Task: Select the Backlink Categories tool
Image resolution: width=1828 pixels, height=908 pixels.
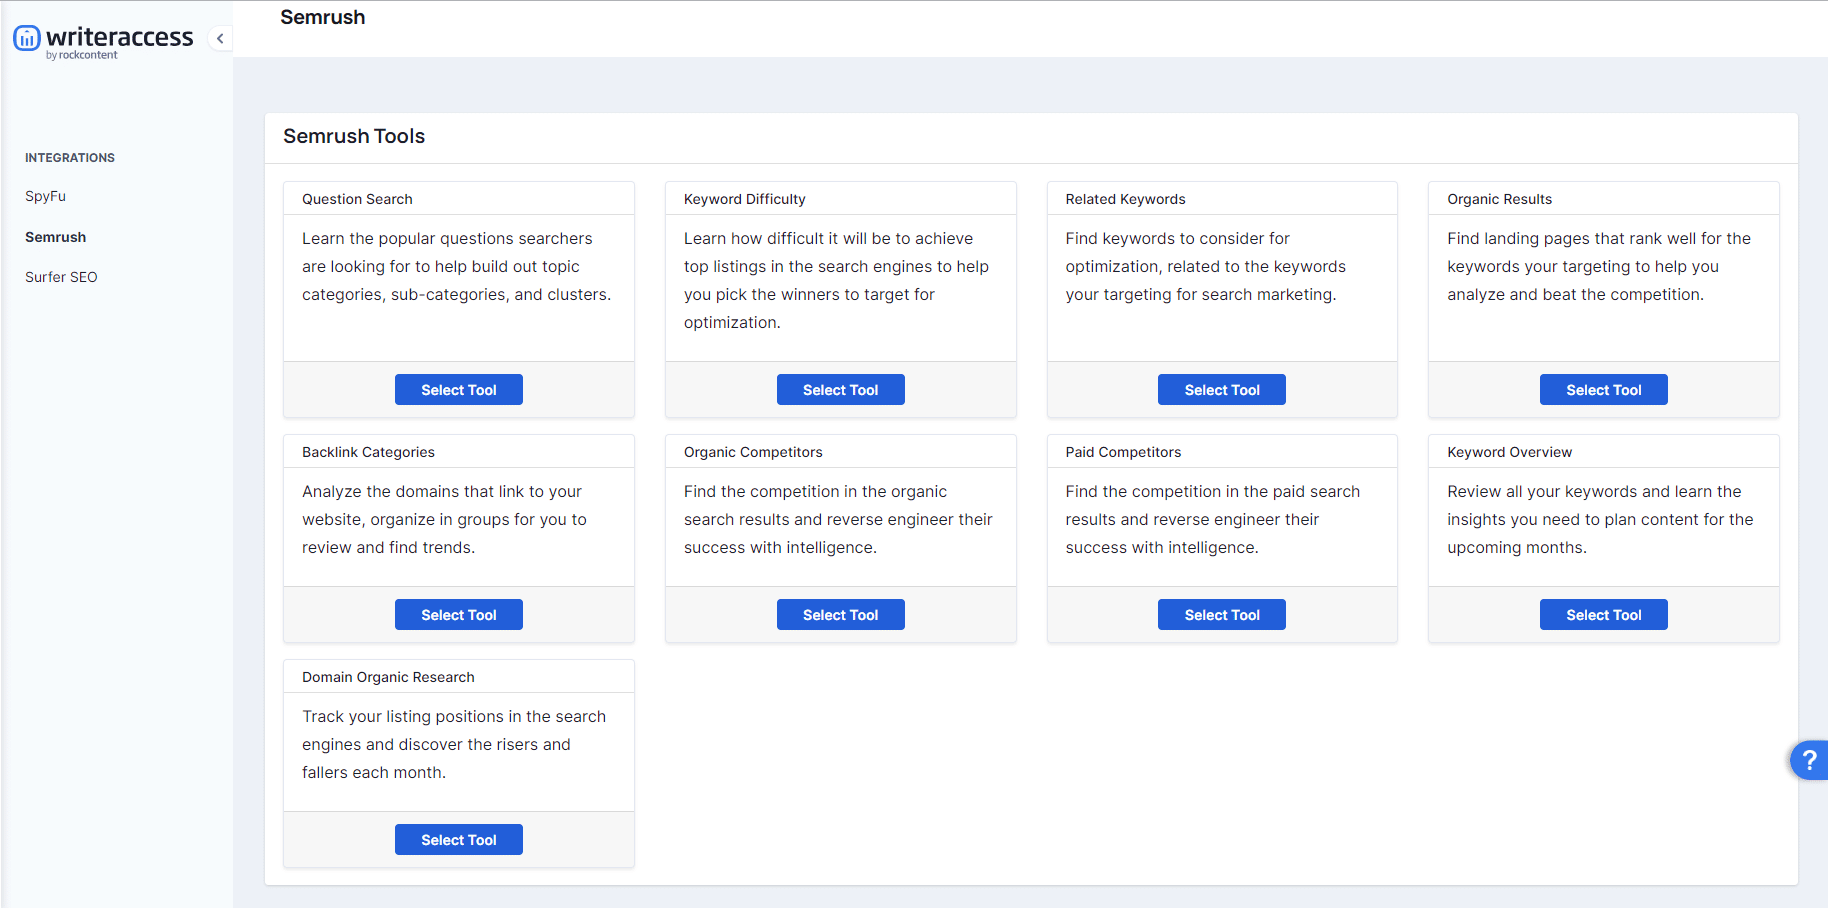Action: tap(458, 615)
